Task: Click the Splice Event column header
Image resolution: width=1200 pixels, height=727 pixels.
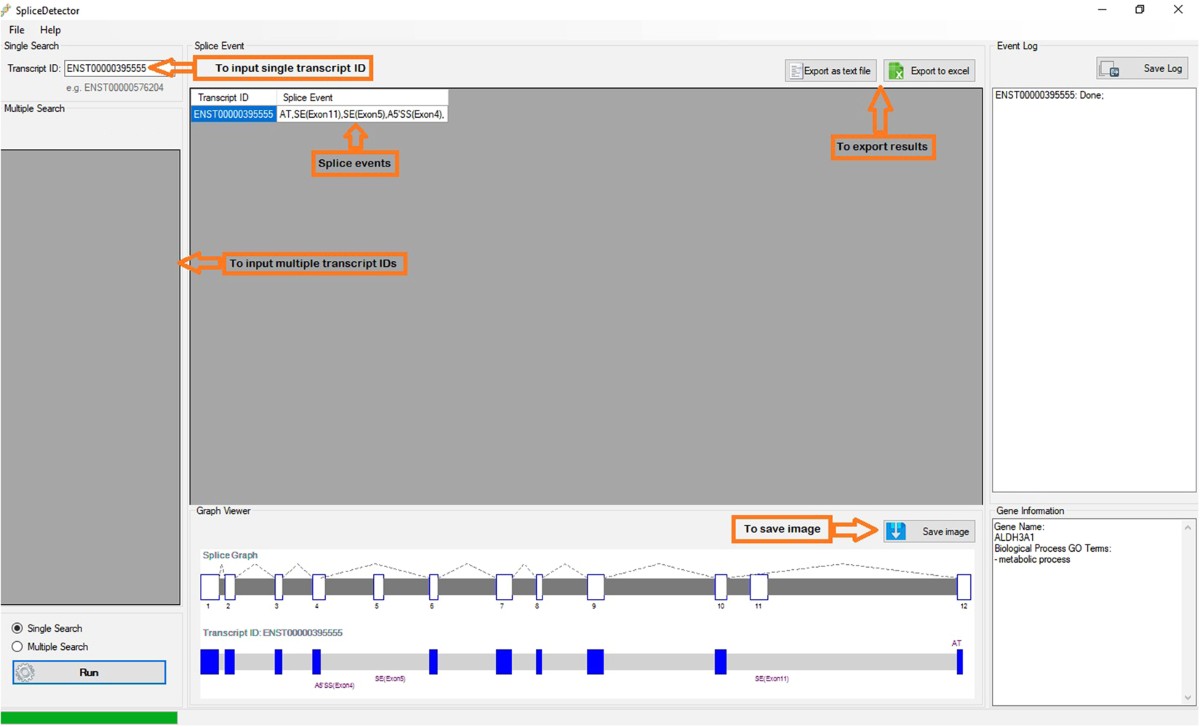Action: pos(308,98)
